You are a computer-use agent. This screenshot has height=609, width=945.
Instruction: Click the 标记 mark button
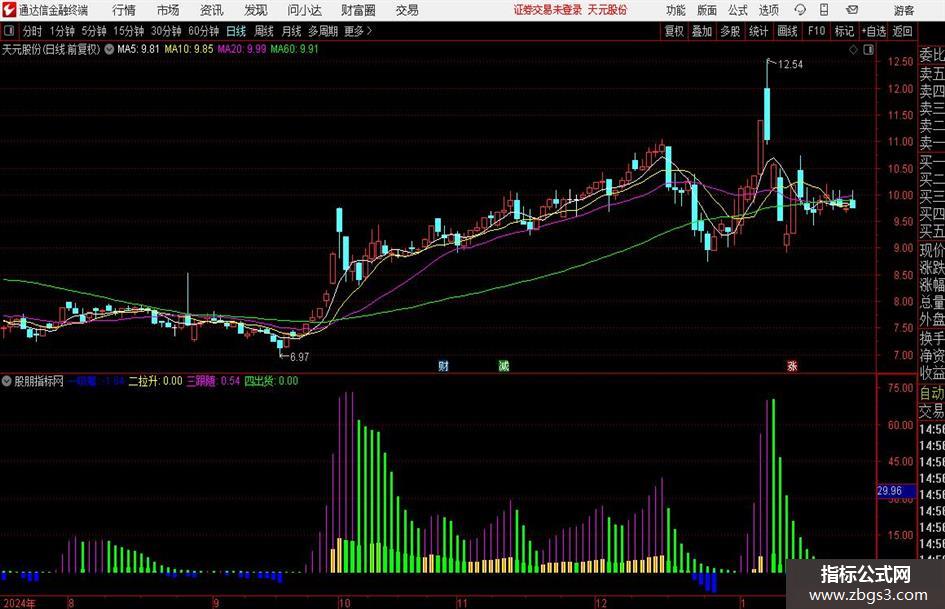coord(844,31)
